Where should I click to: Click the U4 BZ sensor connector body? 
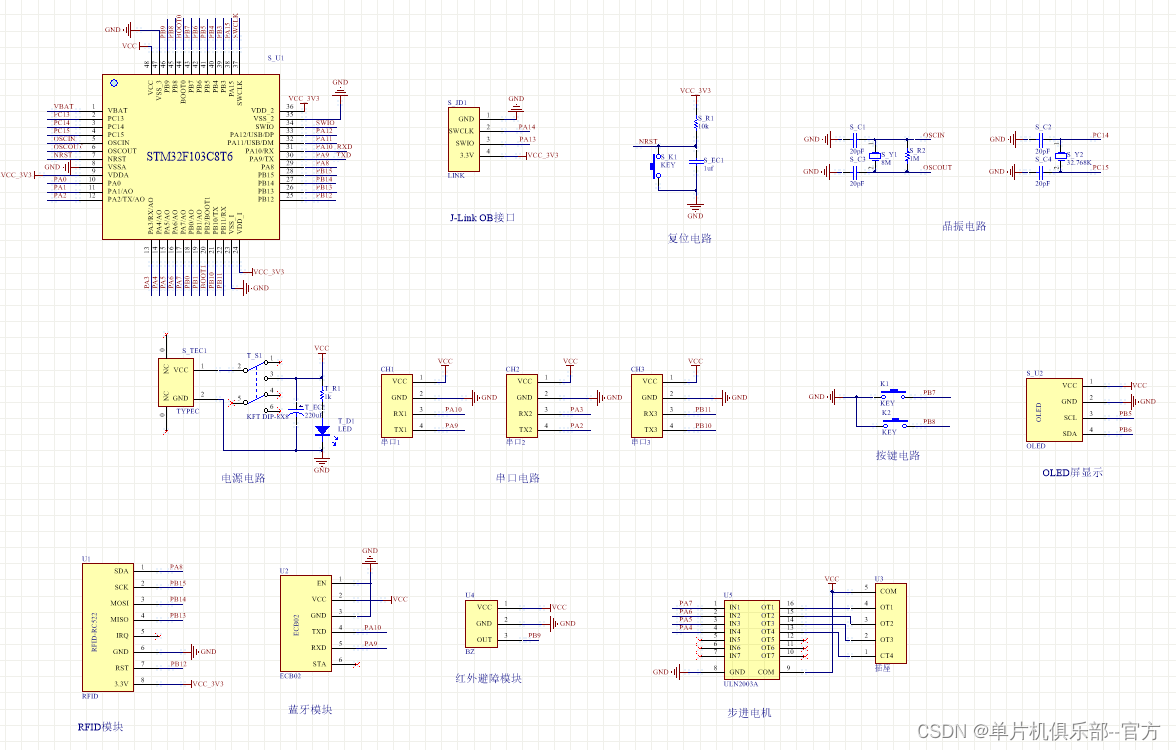pyautogui.click(x=482, y=624)
